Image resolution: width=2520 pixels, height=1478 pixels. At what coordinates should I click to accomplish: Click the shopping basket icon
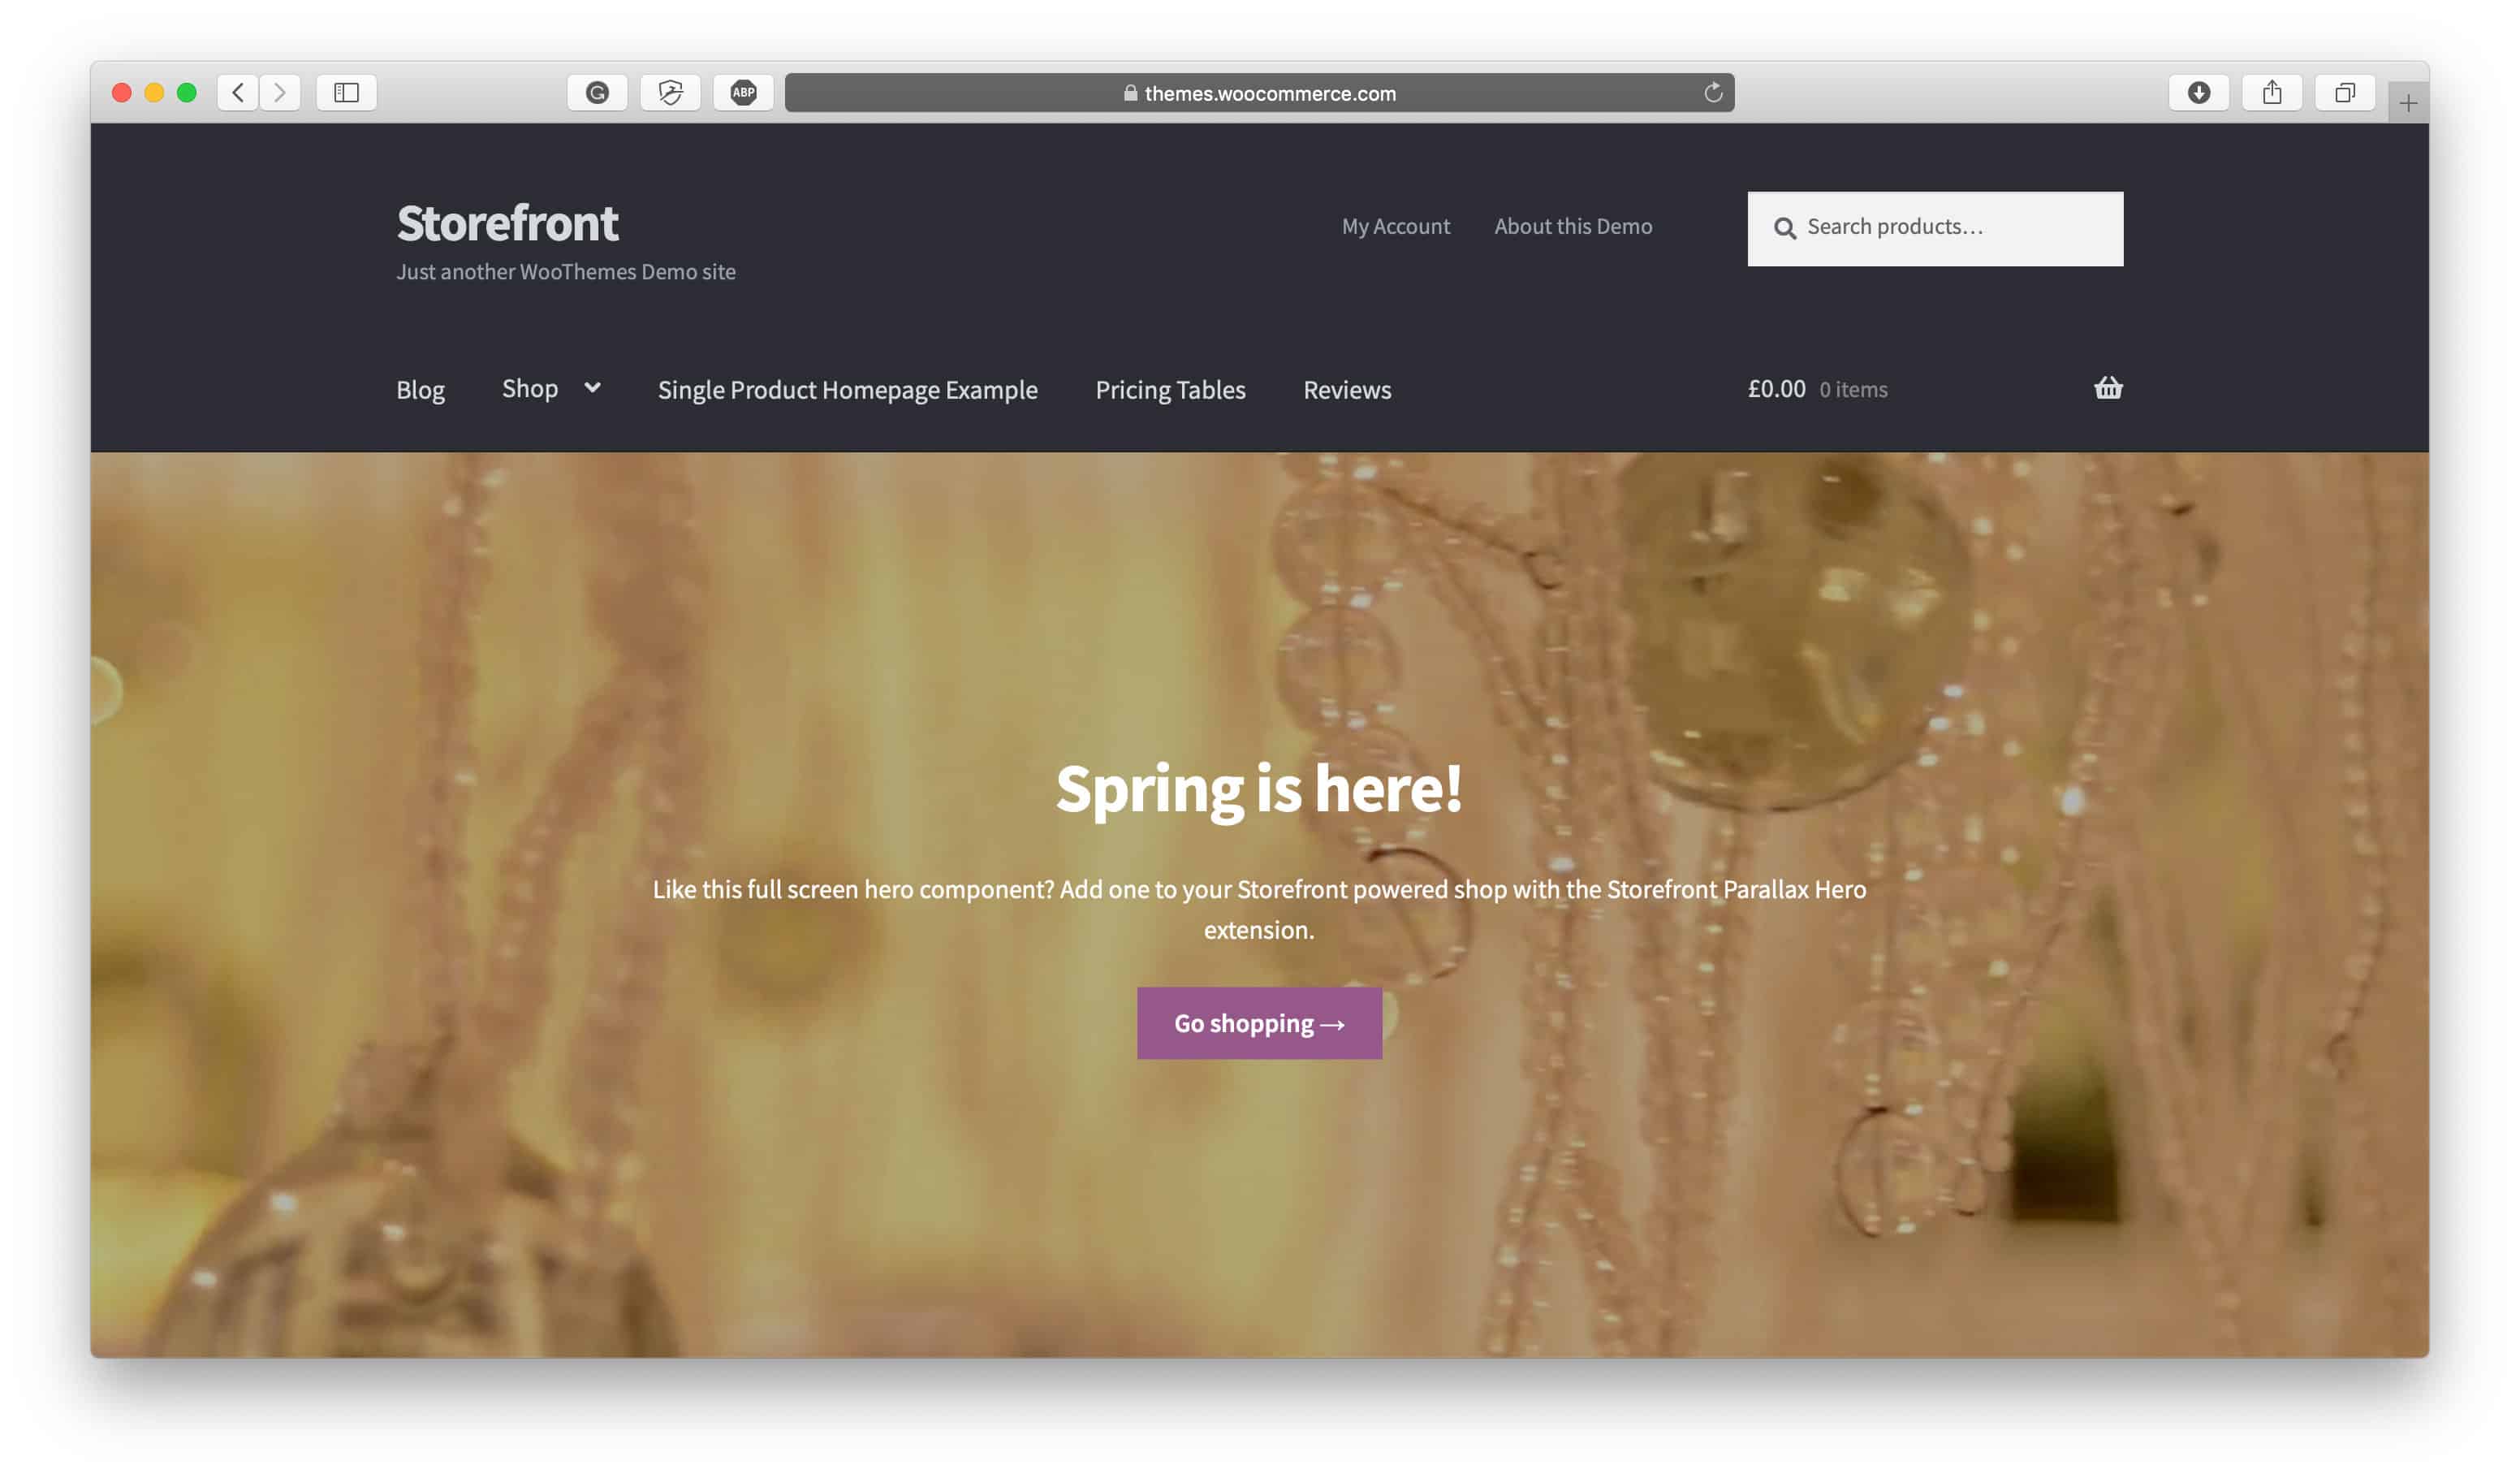[x=2107, y=389]
